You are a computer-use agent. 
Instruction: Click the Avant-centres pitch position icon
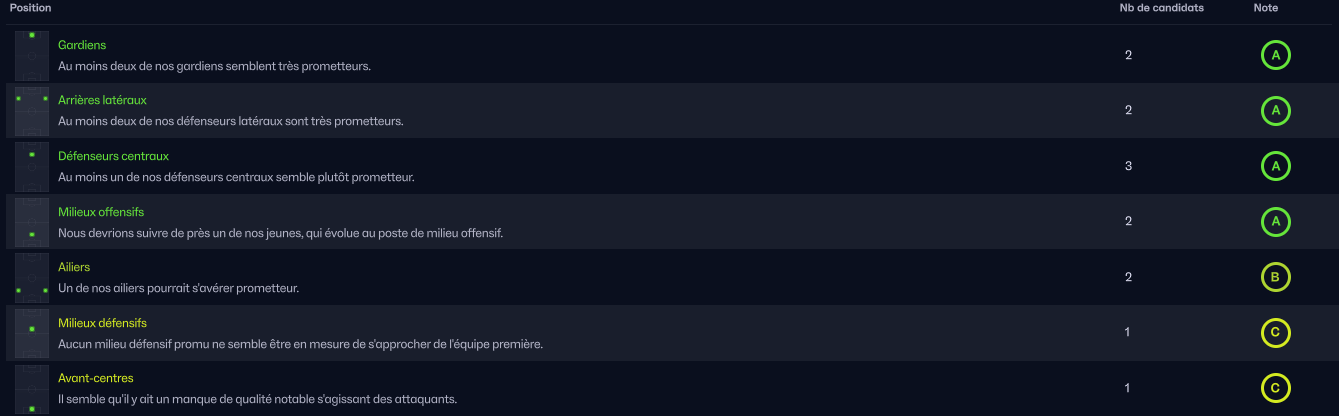pos(32,388)
